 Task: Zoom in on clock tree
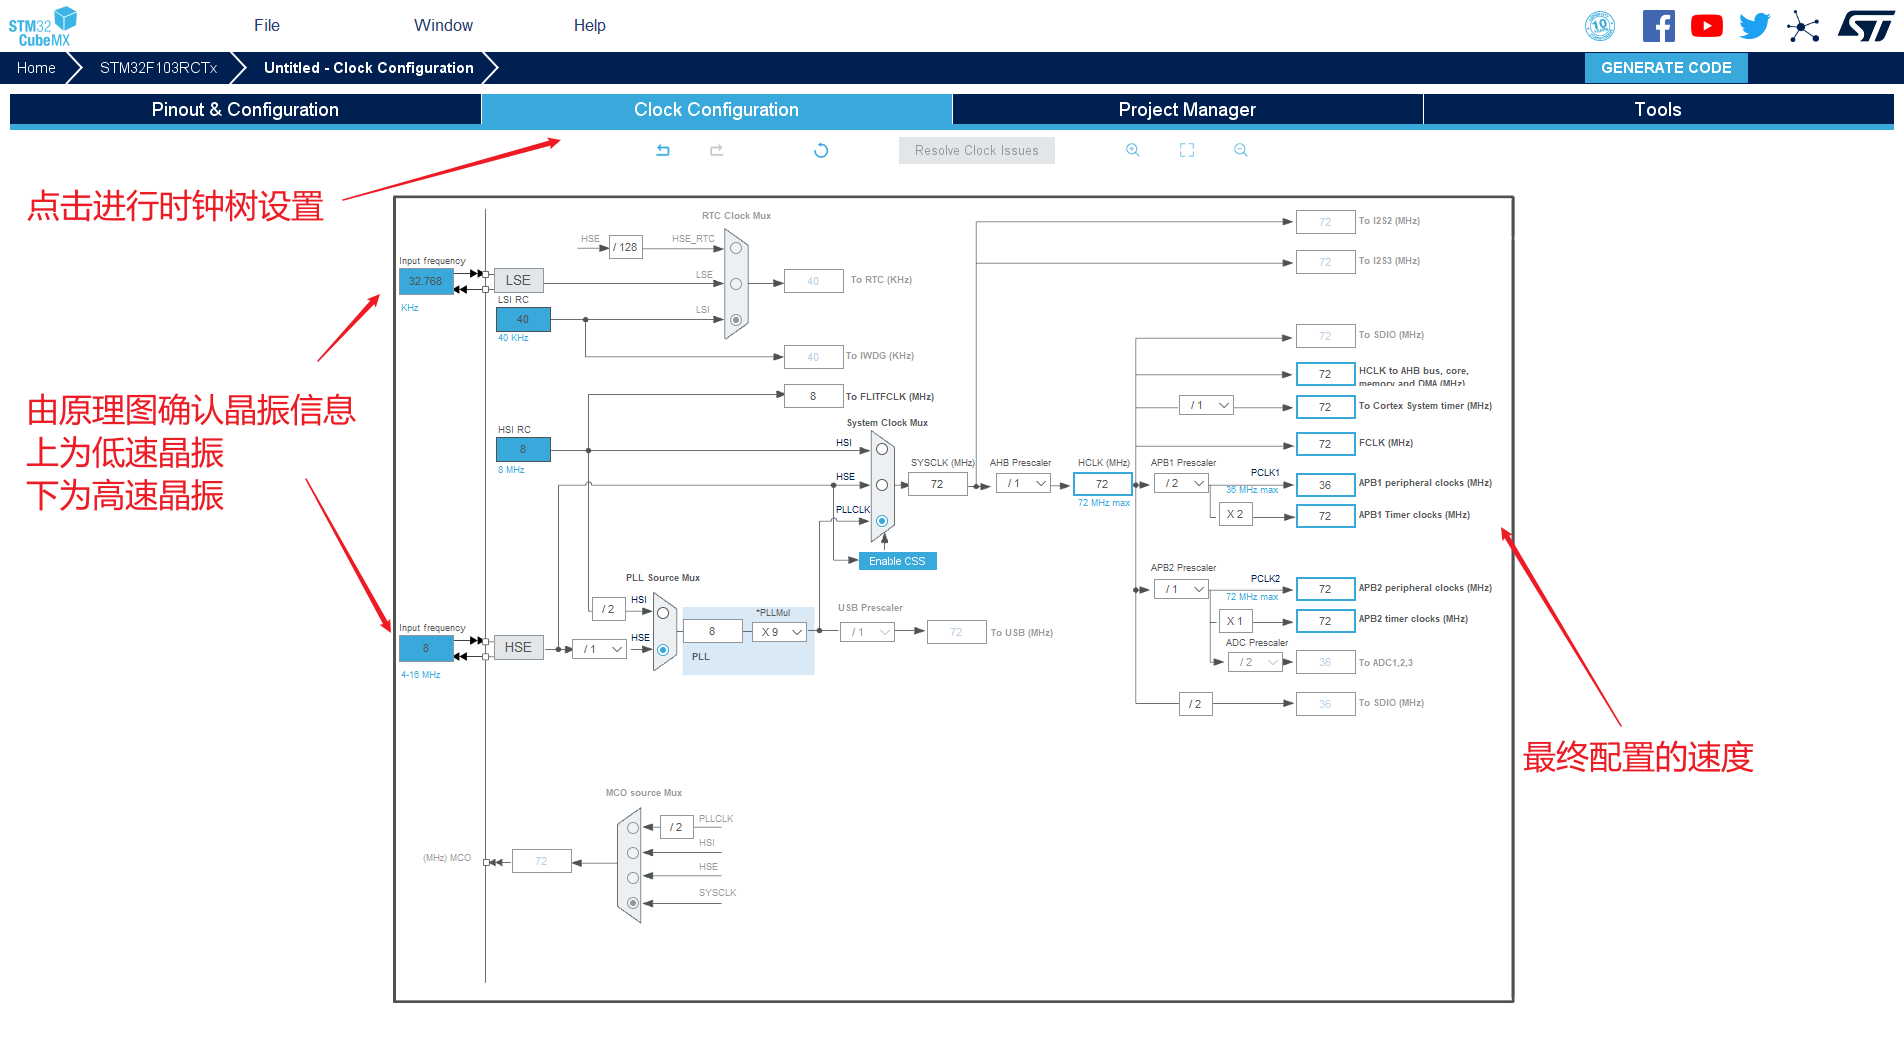[x=1133, y=150]
